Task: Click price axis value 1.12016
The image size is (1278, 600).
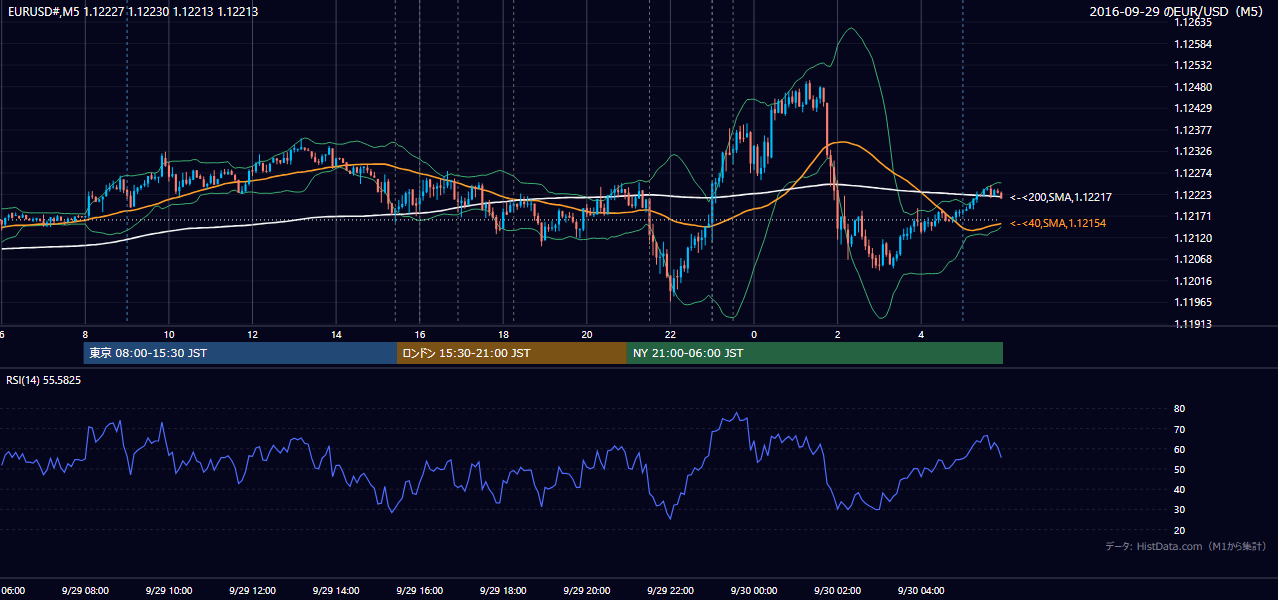Action: point(1192,281)
